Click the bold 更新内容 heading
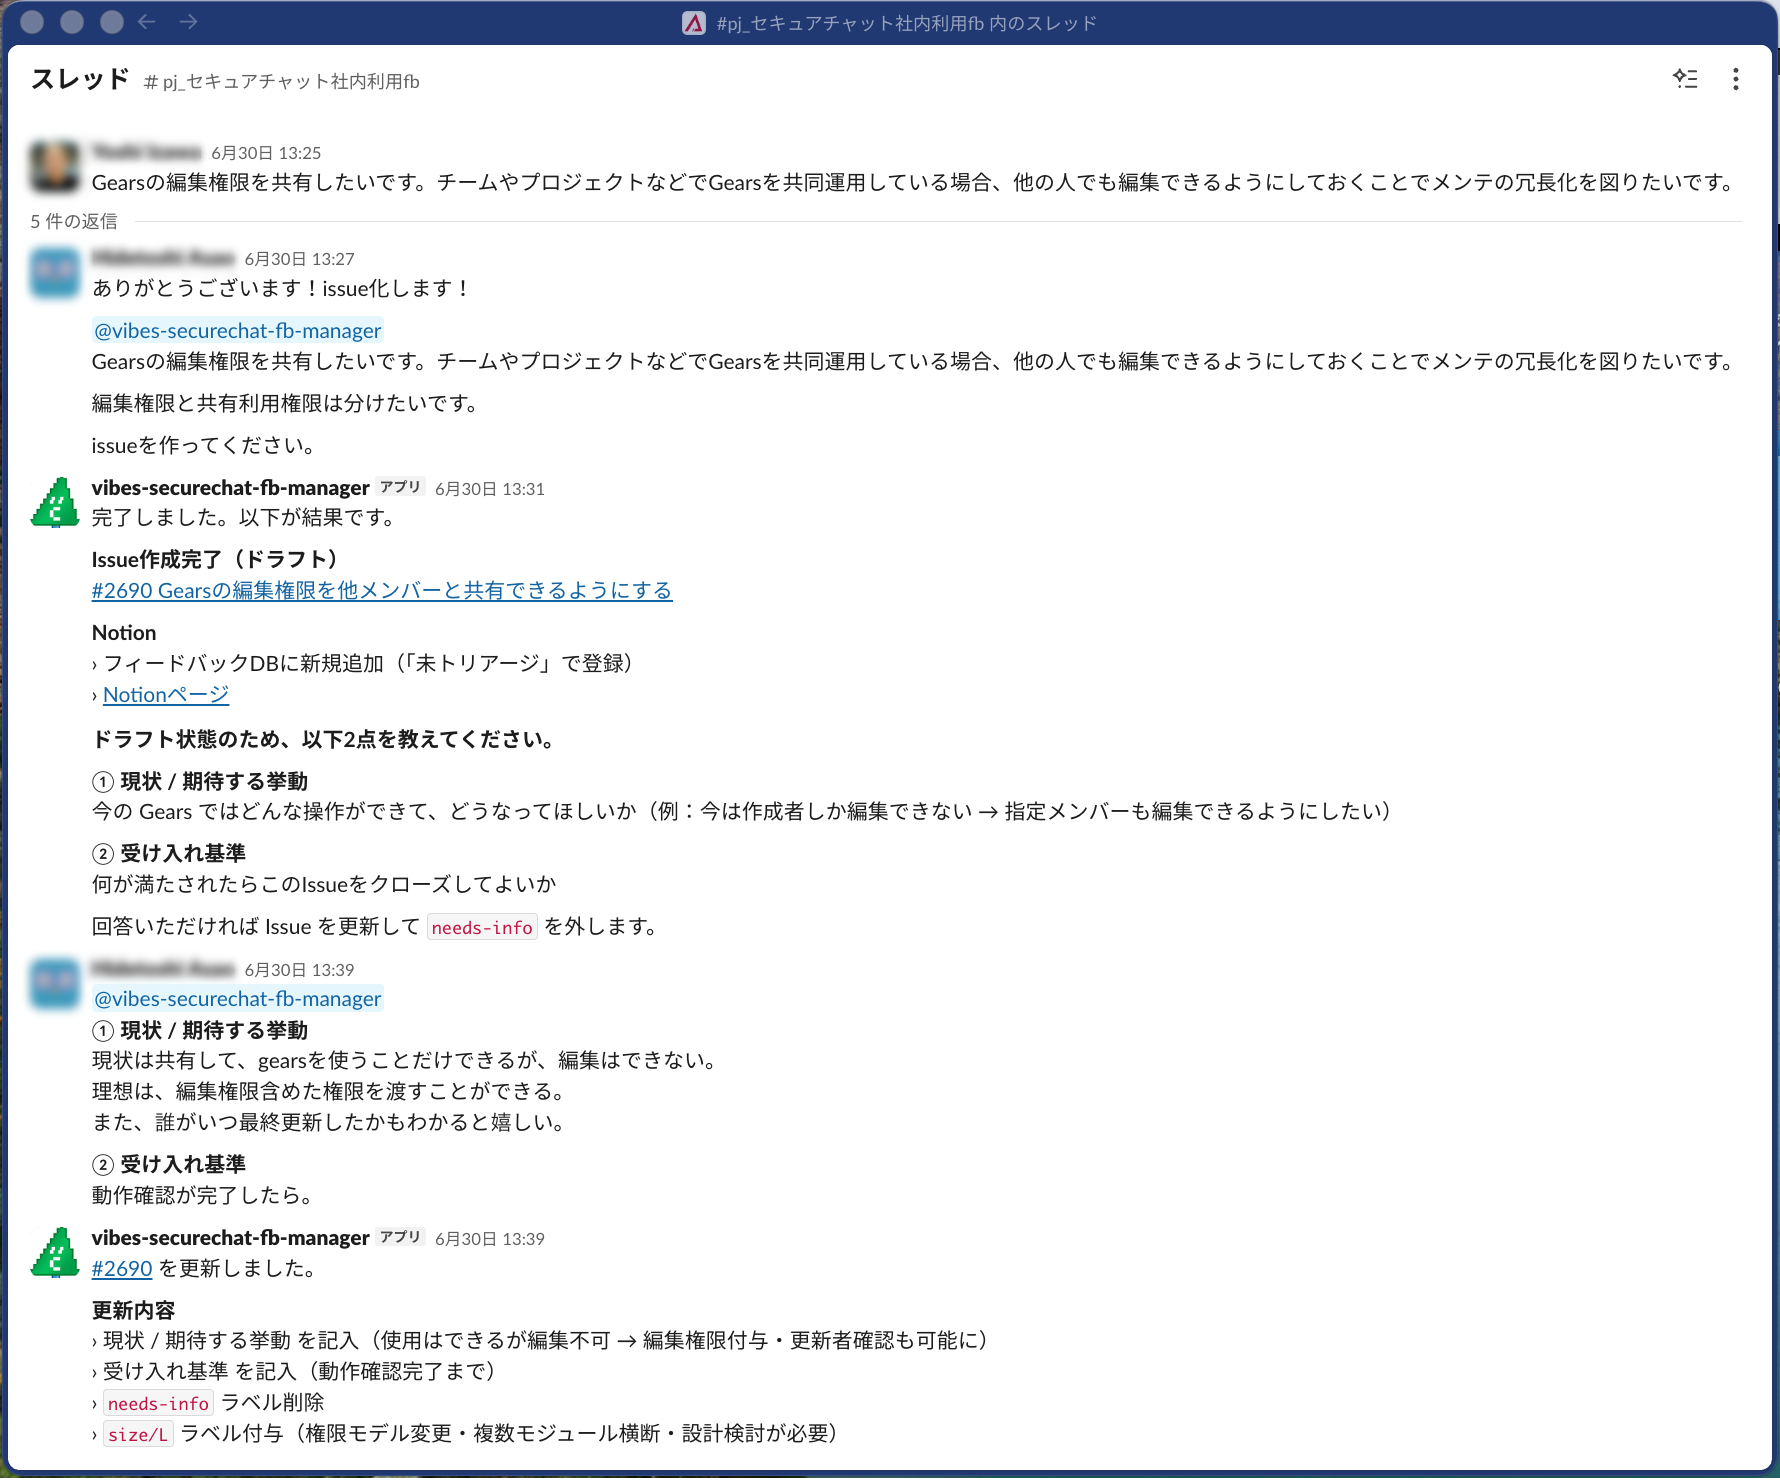 [x=134, y=1311]
